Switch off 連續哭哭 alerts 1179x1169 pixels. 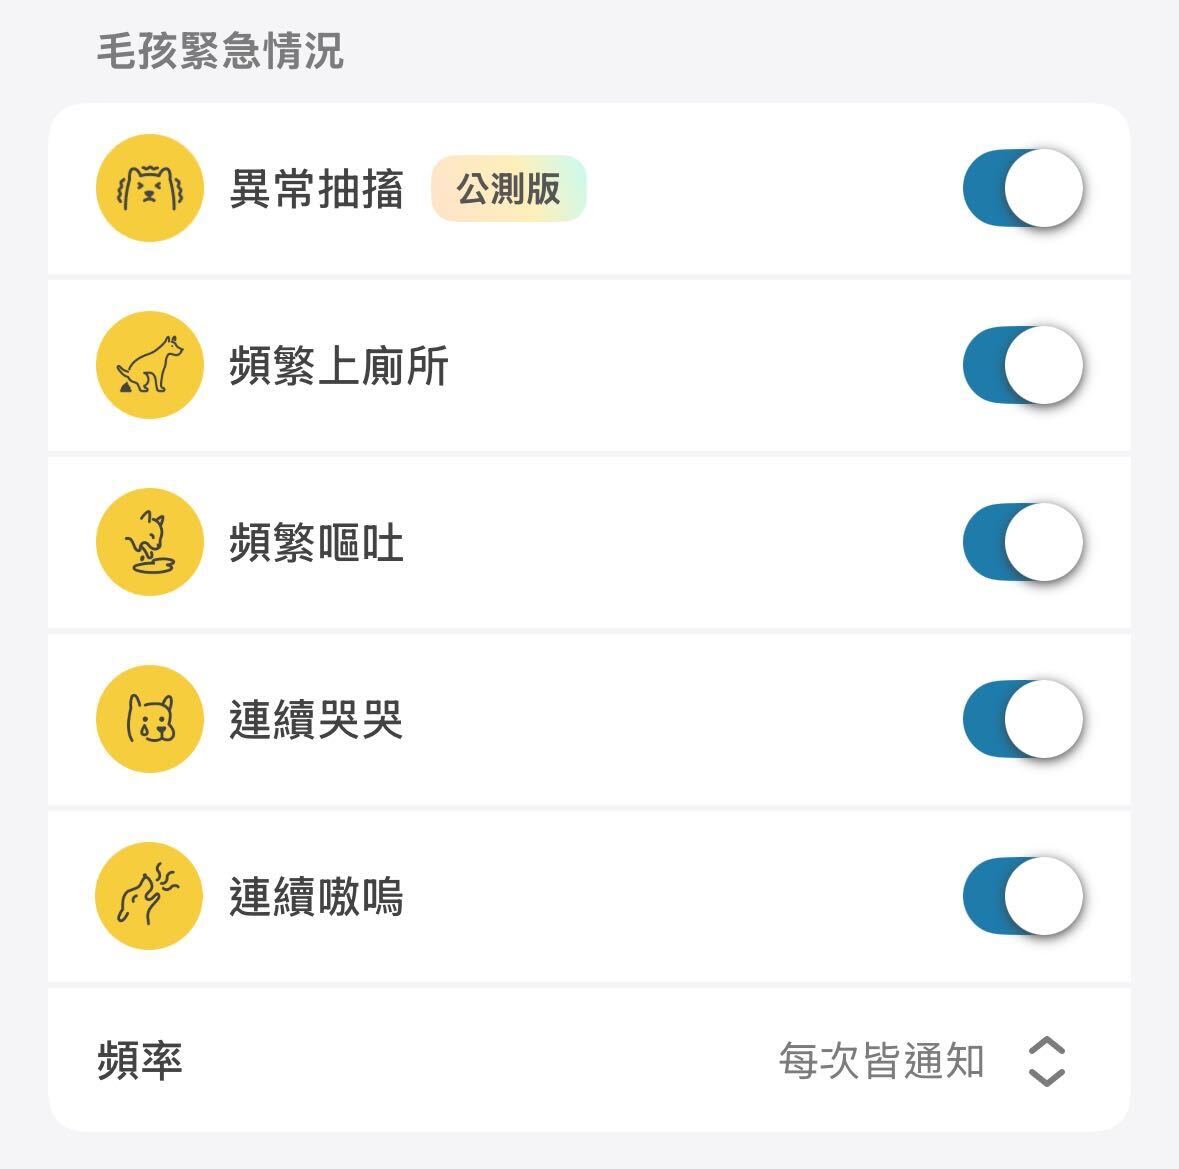pos(1022,719)
